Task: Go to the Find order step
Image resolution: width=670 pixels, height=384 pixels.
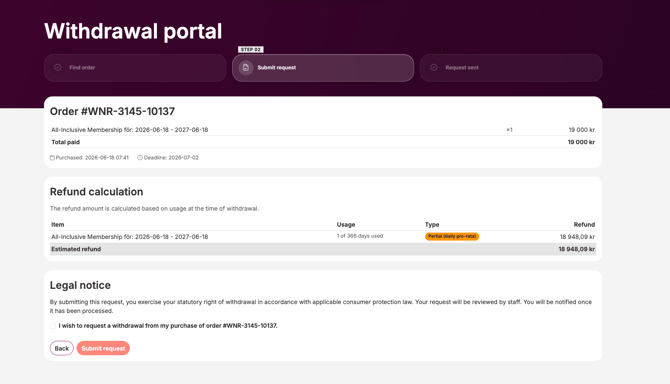Action: coord(135,67)
